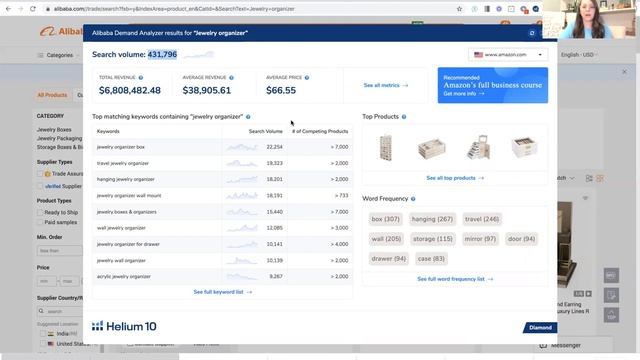Click keyword 'acrylic jewelry organizer'
640x360 pixels.
pos(124,276)
